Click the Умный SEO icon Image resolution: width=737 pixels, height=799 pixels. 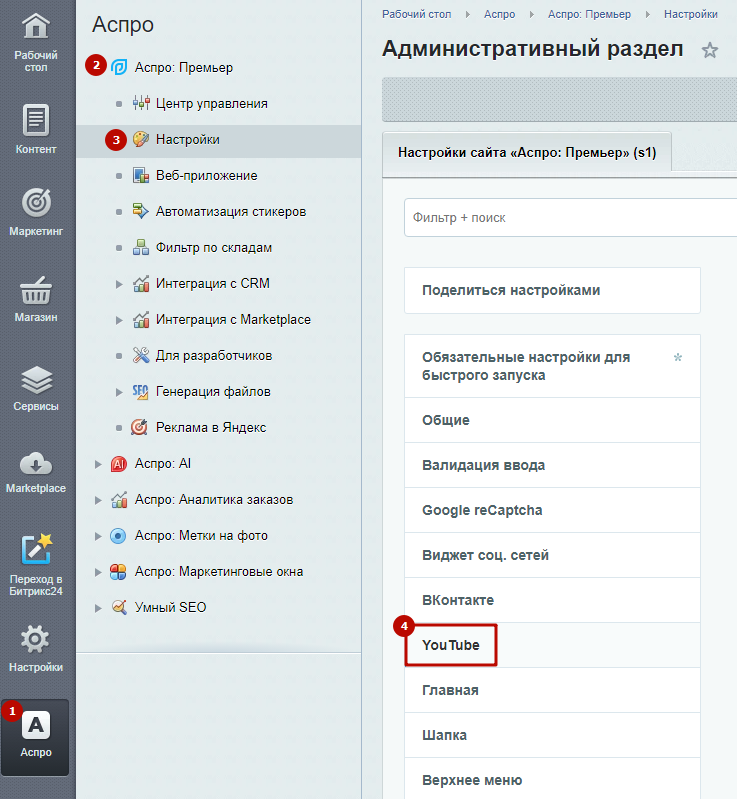[119, 607]
